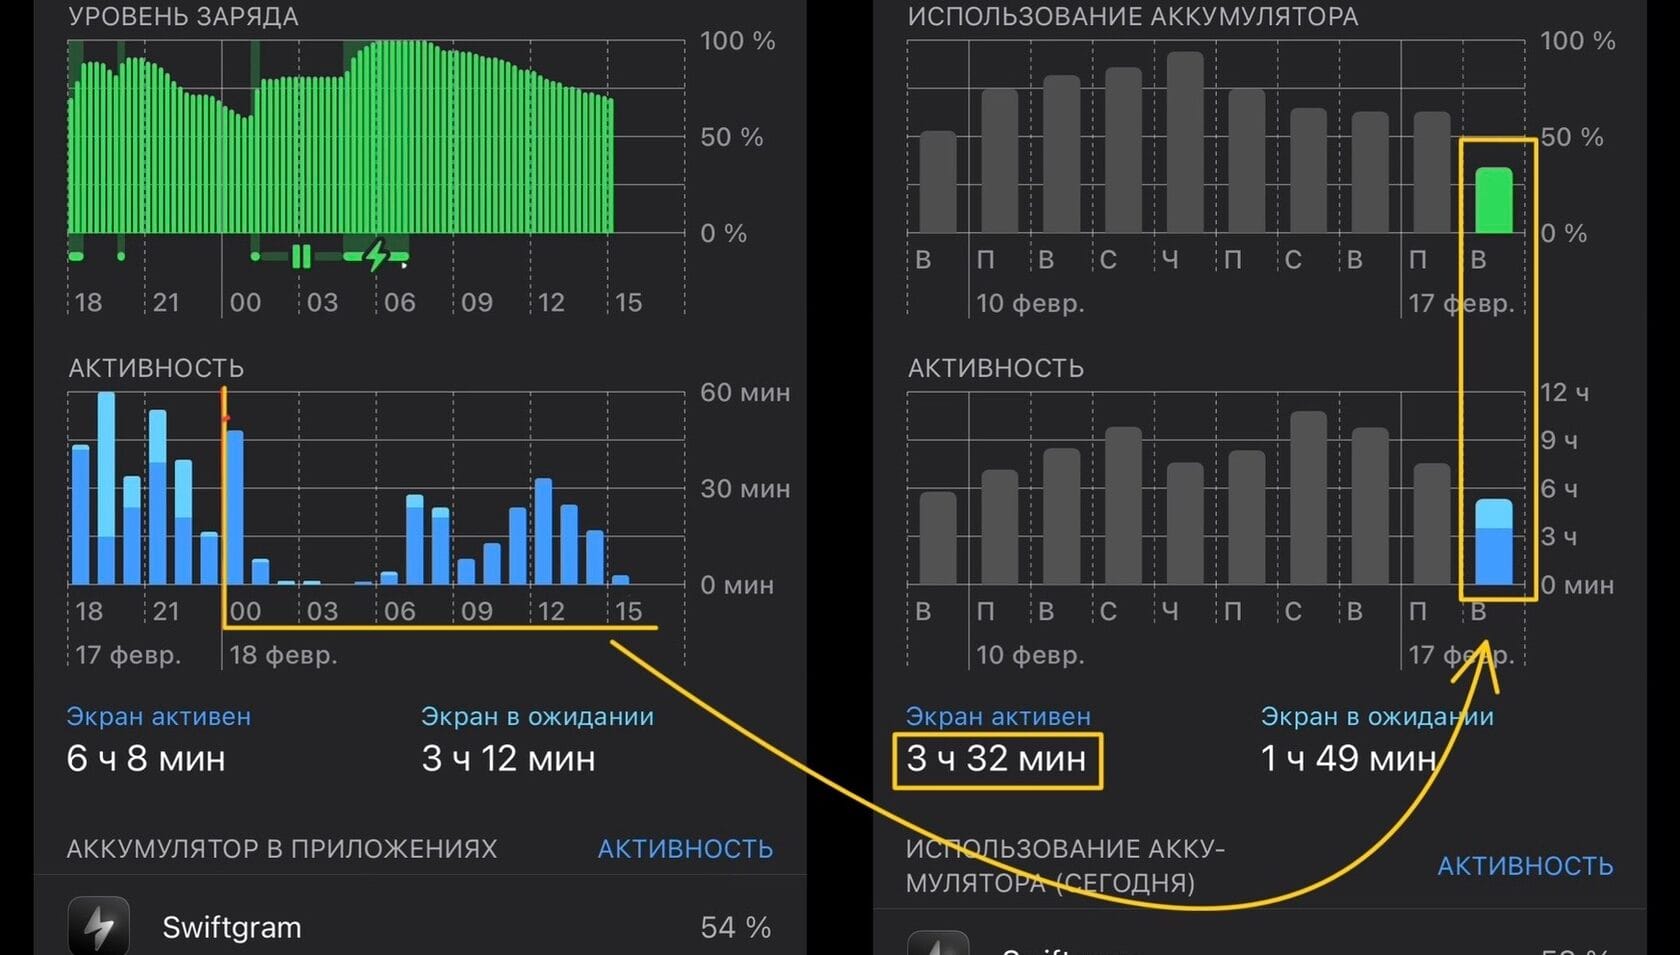Image resolution: width=1680 pixels, height=955 pixels.
Task: Select the activity bar just after 00 on left graph
Action: click(235, 507)
